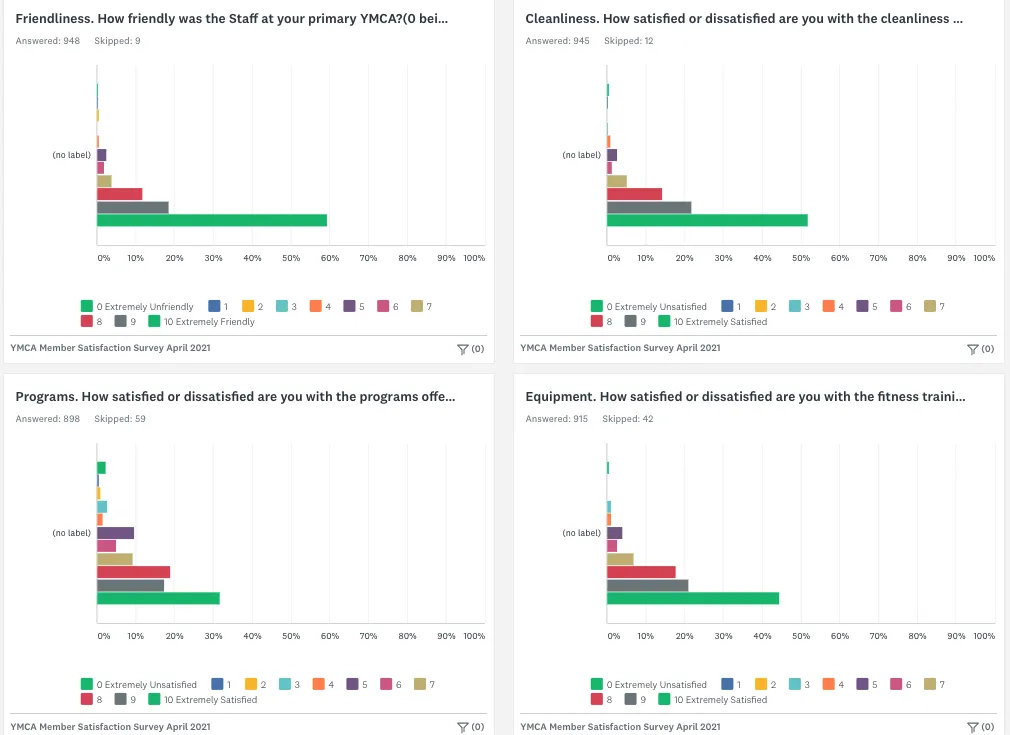Toggle the '0 Extremely Unsatisfied' legend on Cleanliness
This screenshot has height=735, width=1010.
pyautogui.click(x=651, y=306)
